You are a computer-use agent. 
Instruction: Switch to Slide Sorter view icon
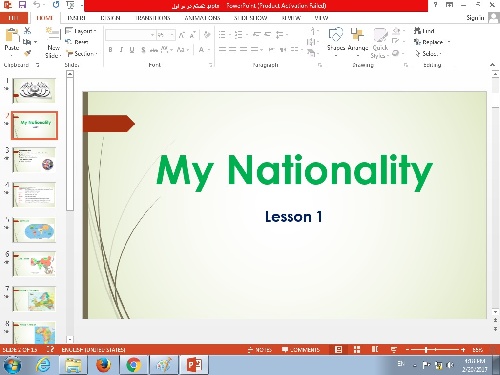357,349
